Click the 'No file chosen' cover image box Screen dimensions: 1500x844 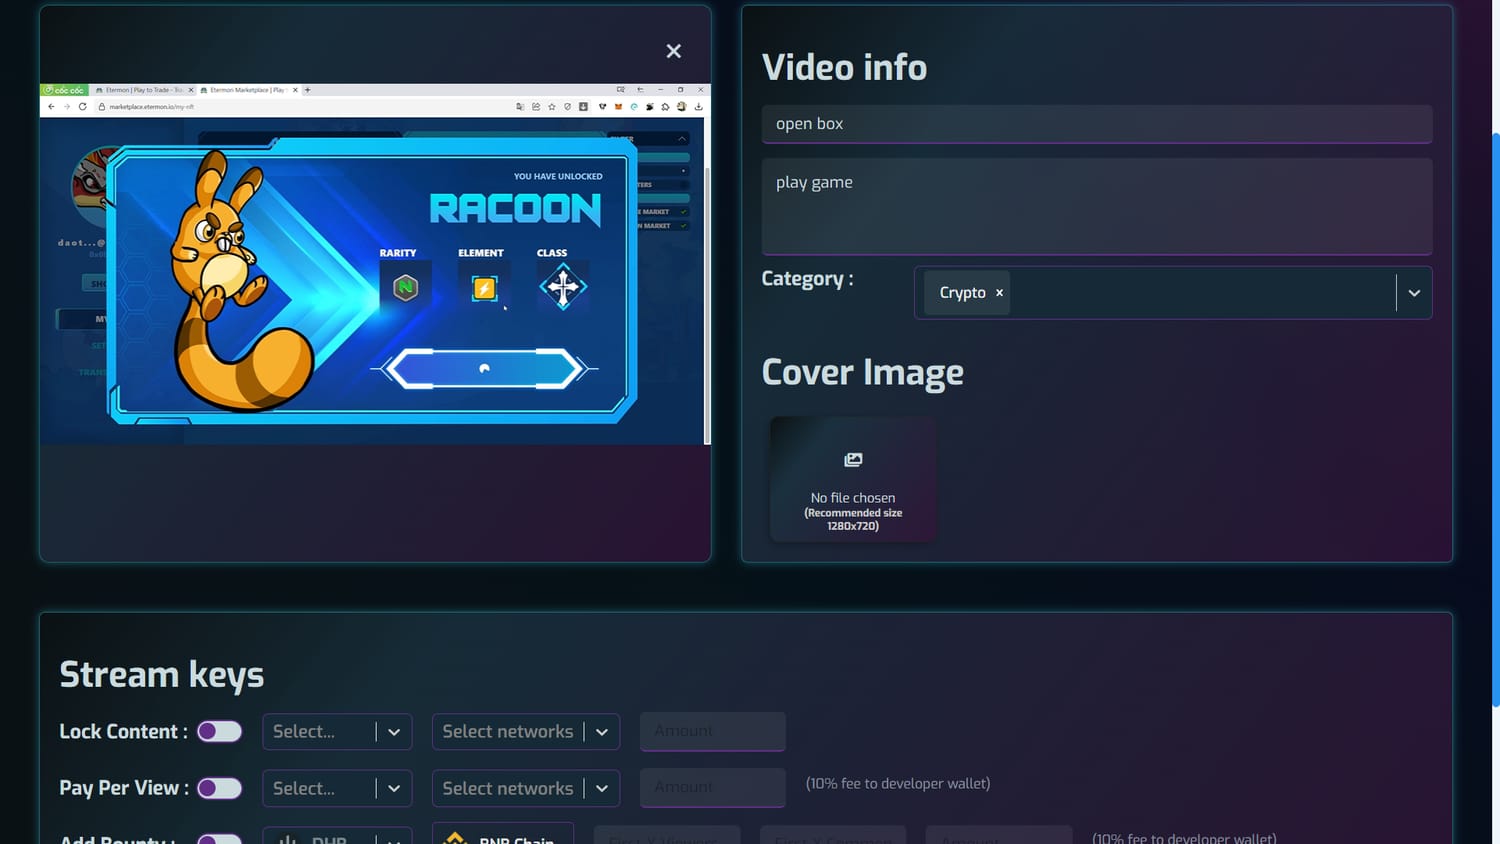853,479
